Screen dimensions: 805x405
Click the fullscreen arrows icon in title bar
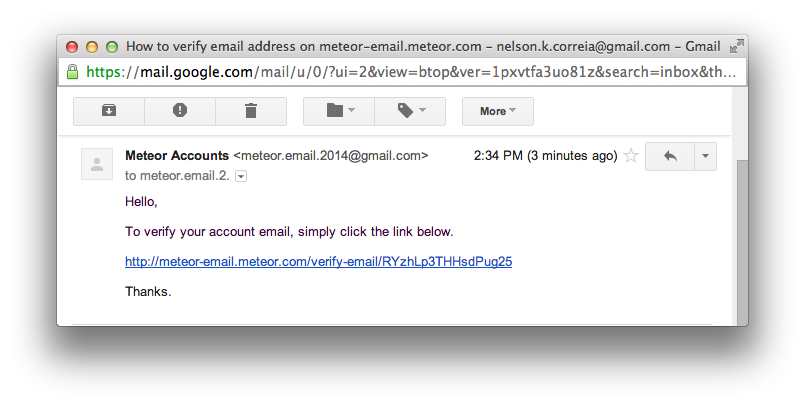(736, 46)
